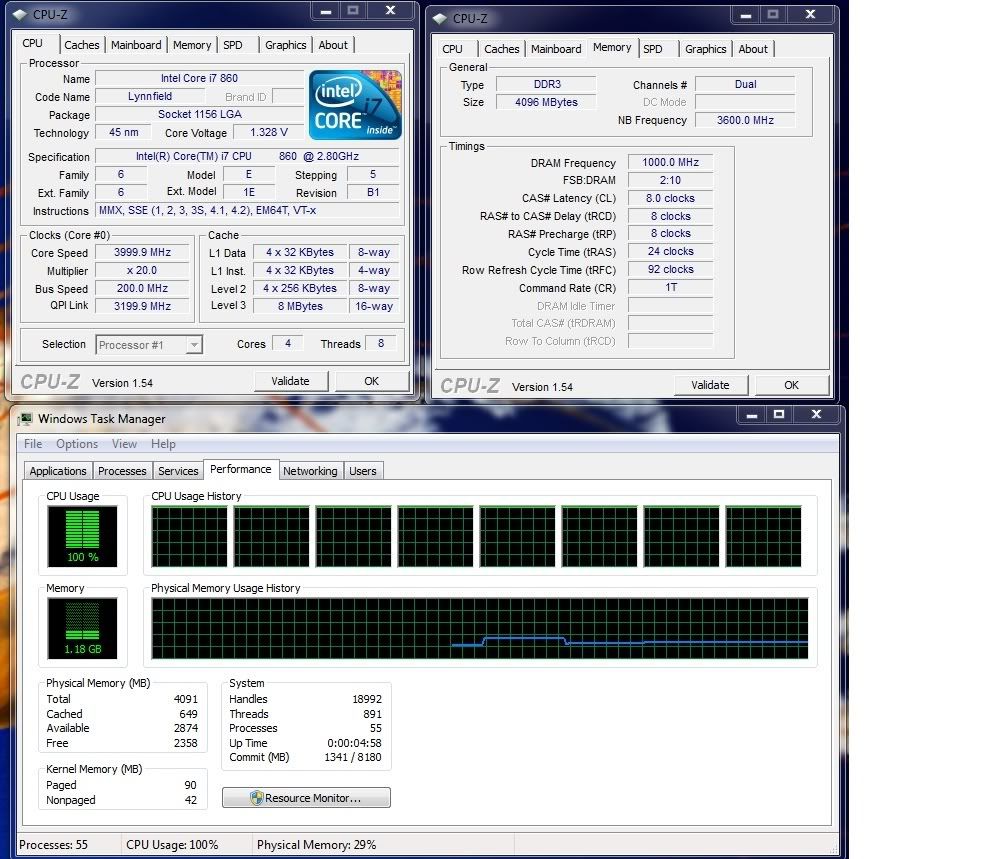This screenshot has height=859, width=1008.
Task: Click the Multiplier value x 20.0
Action: 143,271
